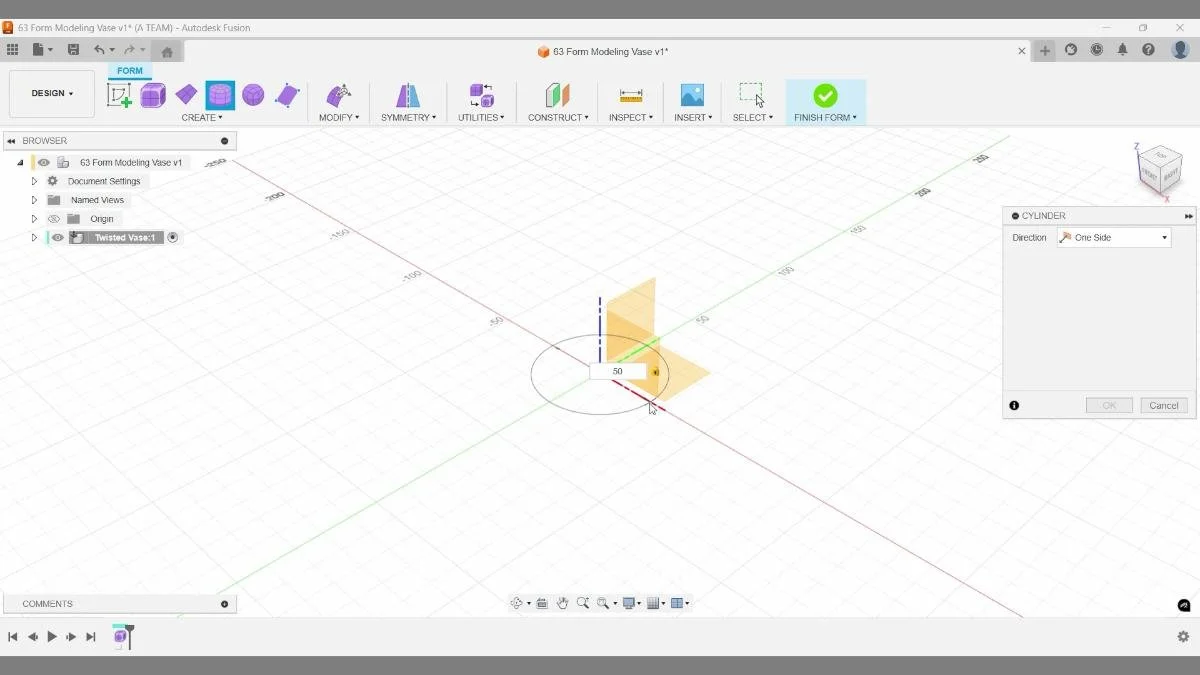Viewport: 1200px width, 675px height.
Task: Hide the 63 Form Modeling Vase v1 component
Action: coord(44,162)
